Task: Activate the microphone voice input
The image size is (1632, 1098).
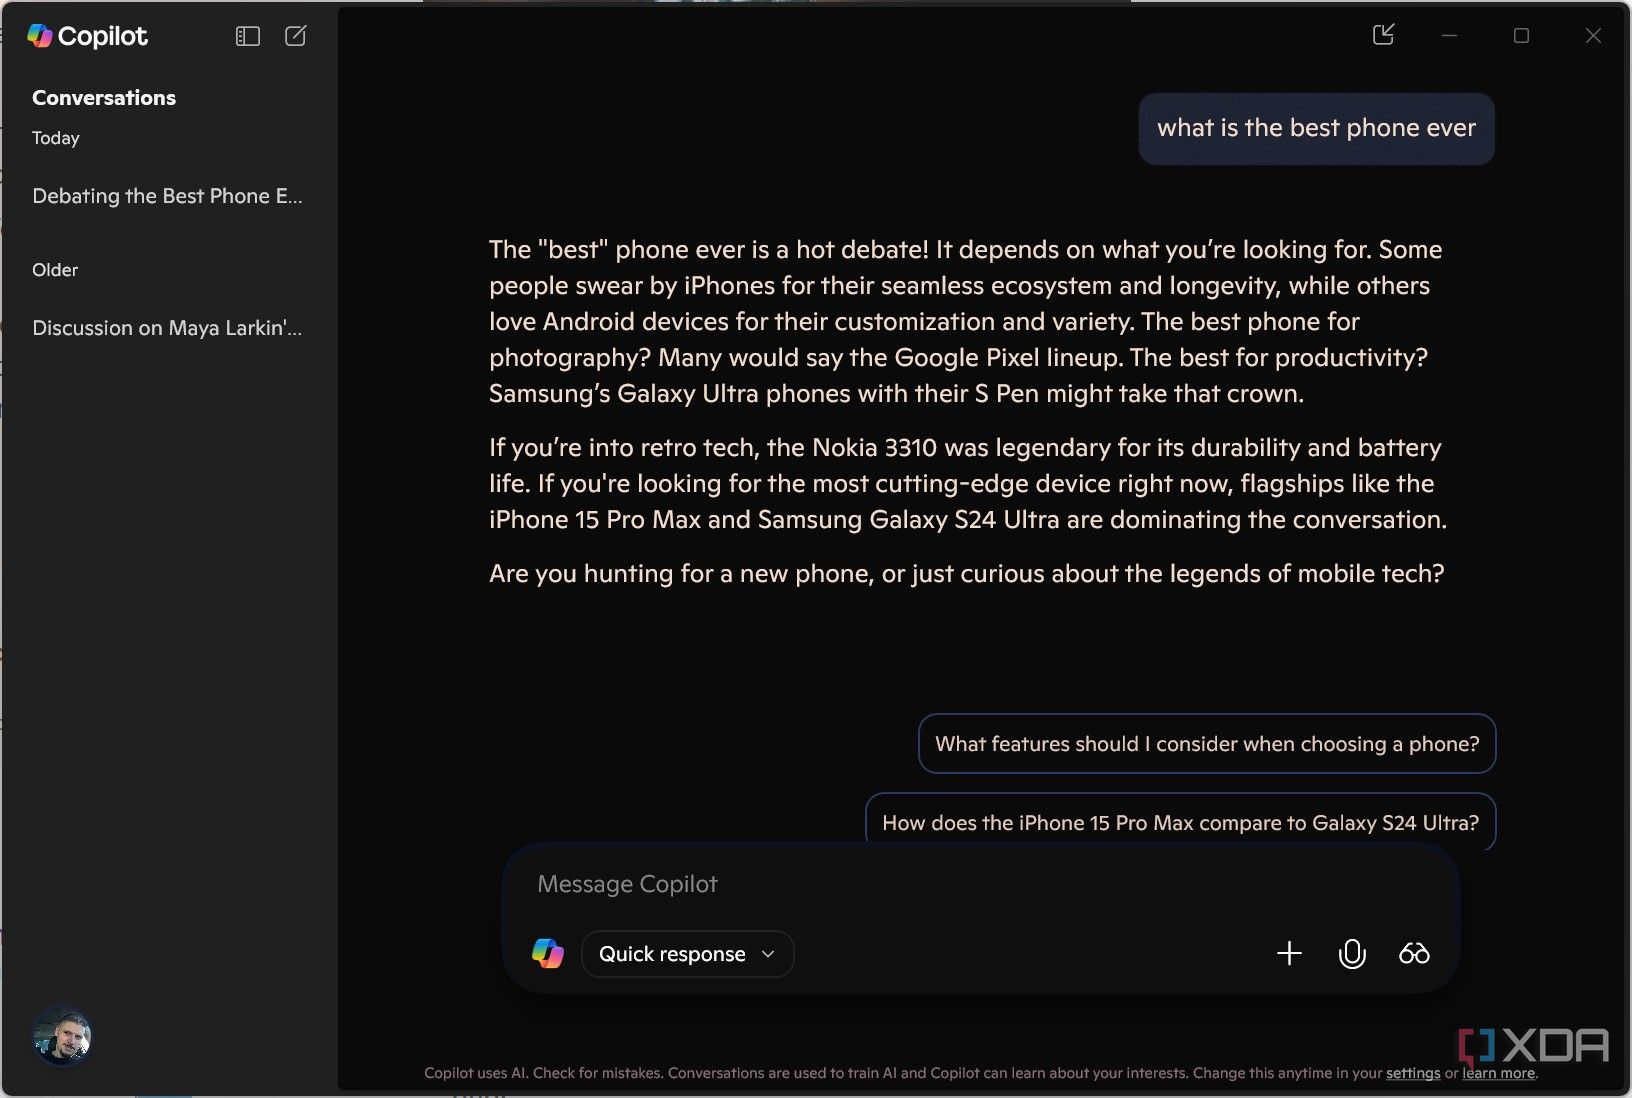Action: [1351, 954]
